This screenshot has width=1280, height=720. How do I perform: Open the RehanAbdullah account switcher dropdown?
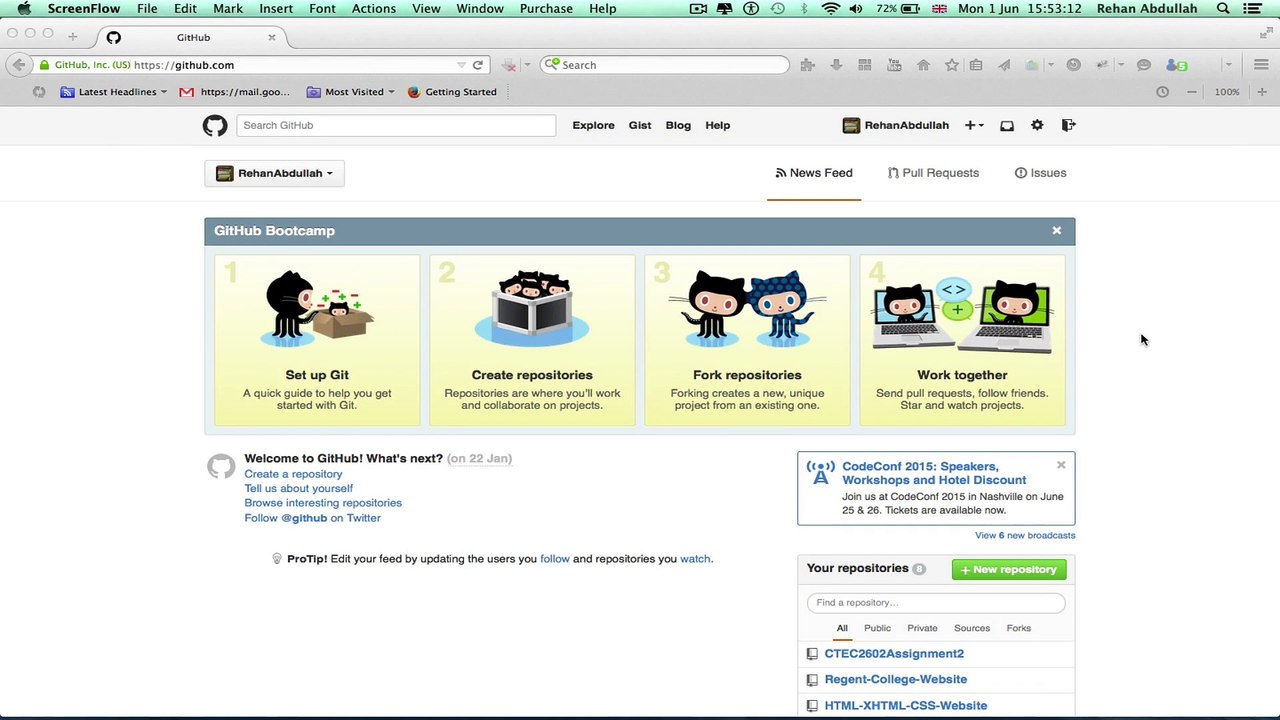pyautogui.click(x=274, y=173)
